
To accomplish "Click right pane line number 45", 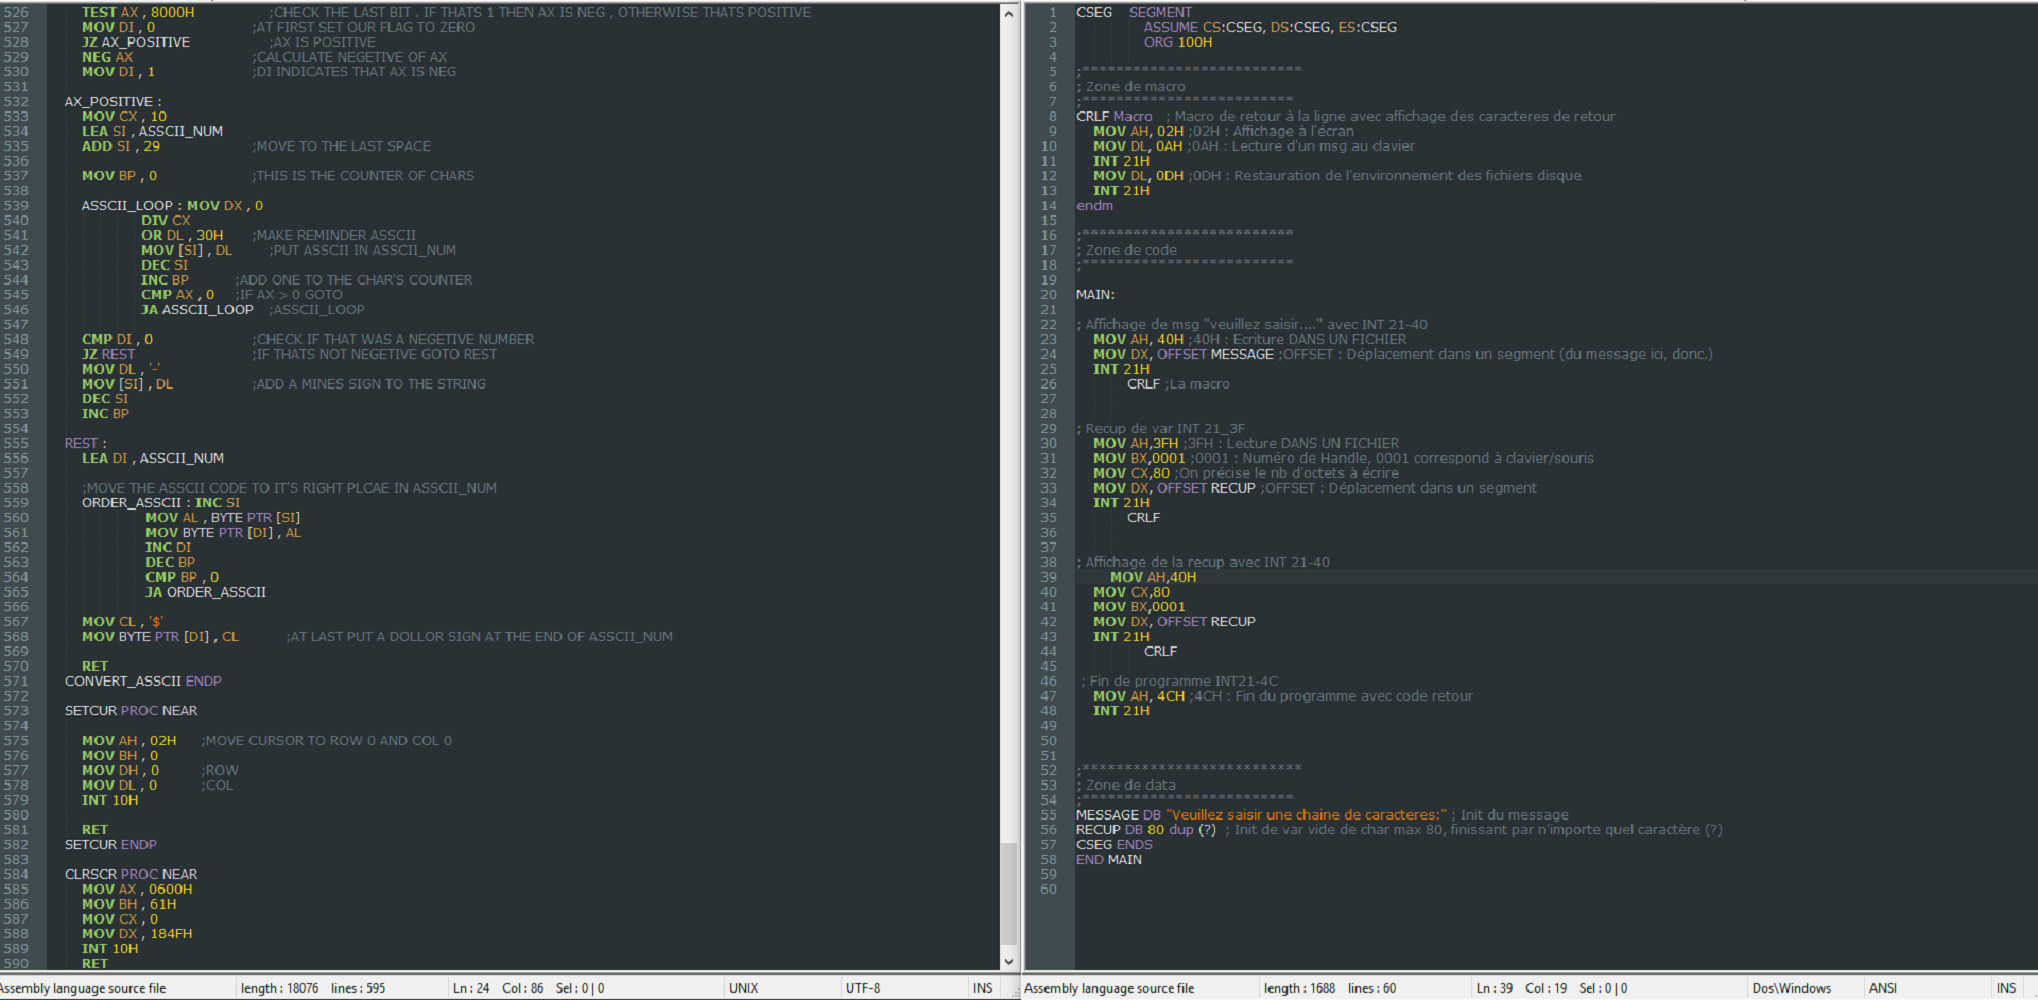I will coord(1048,666).
